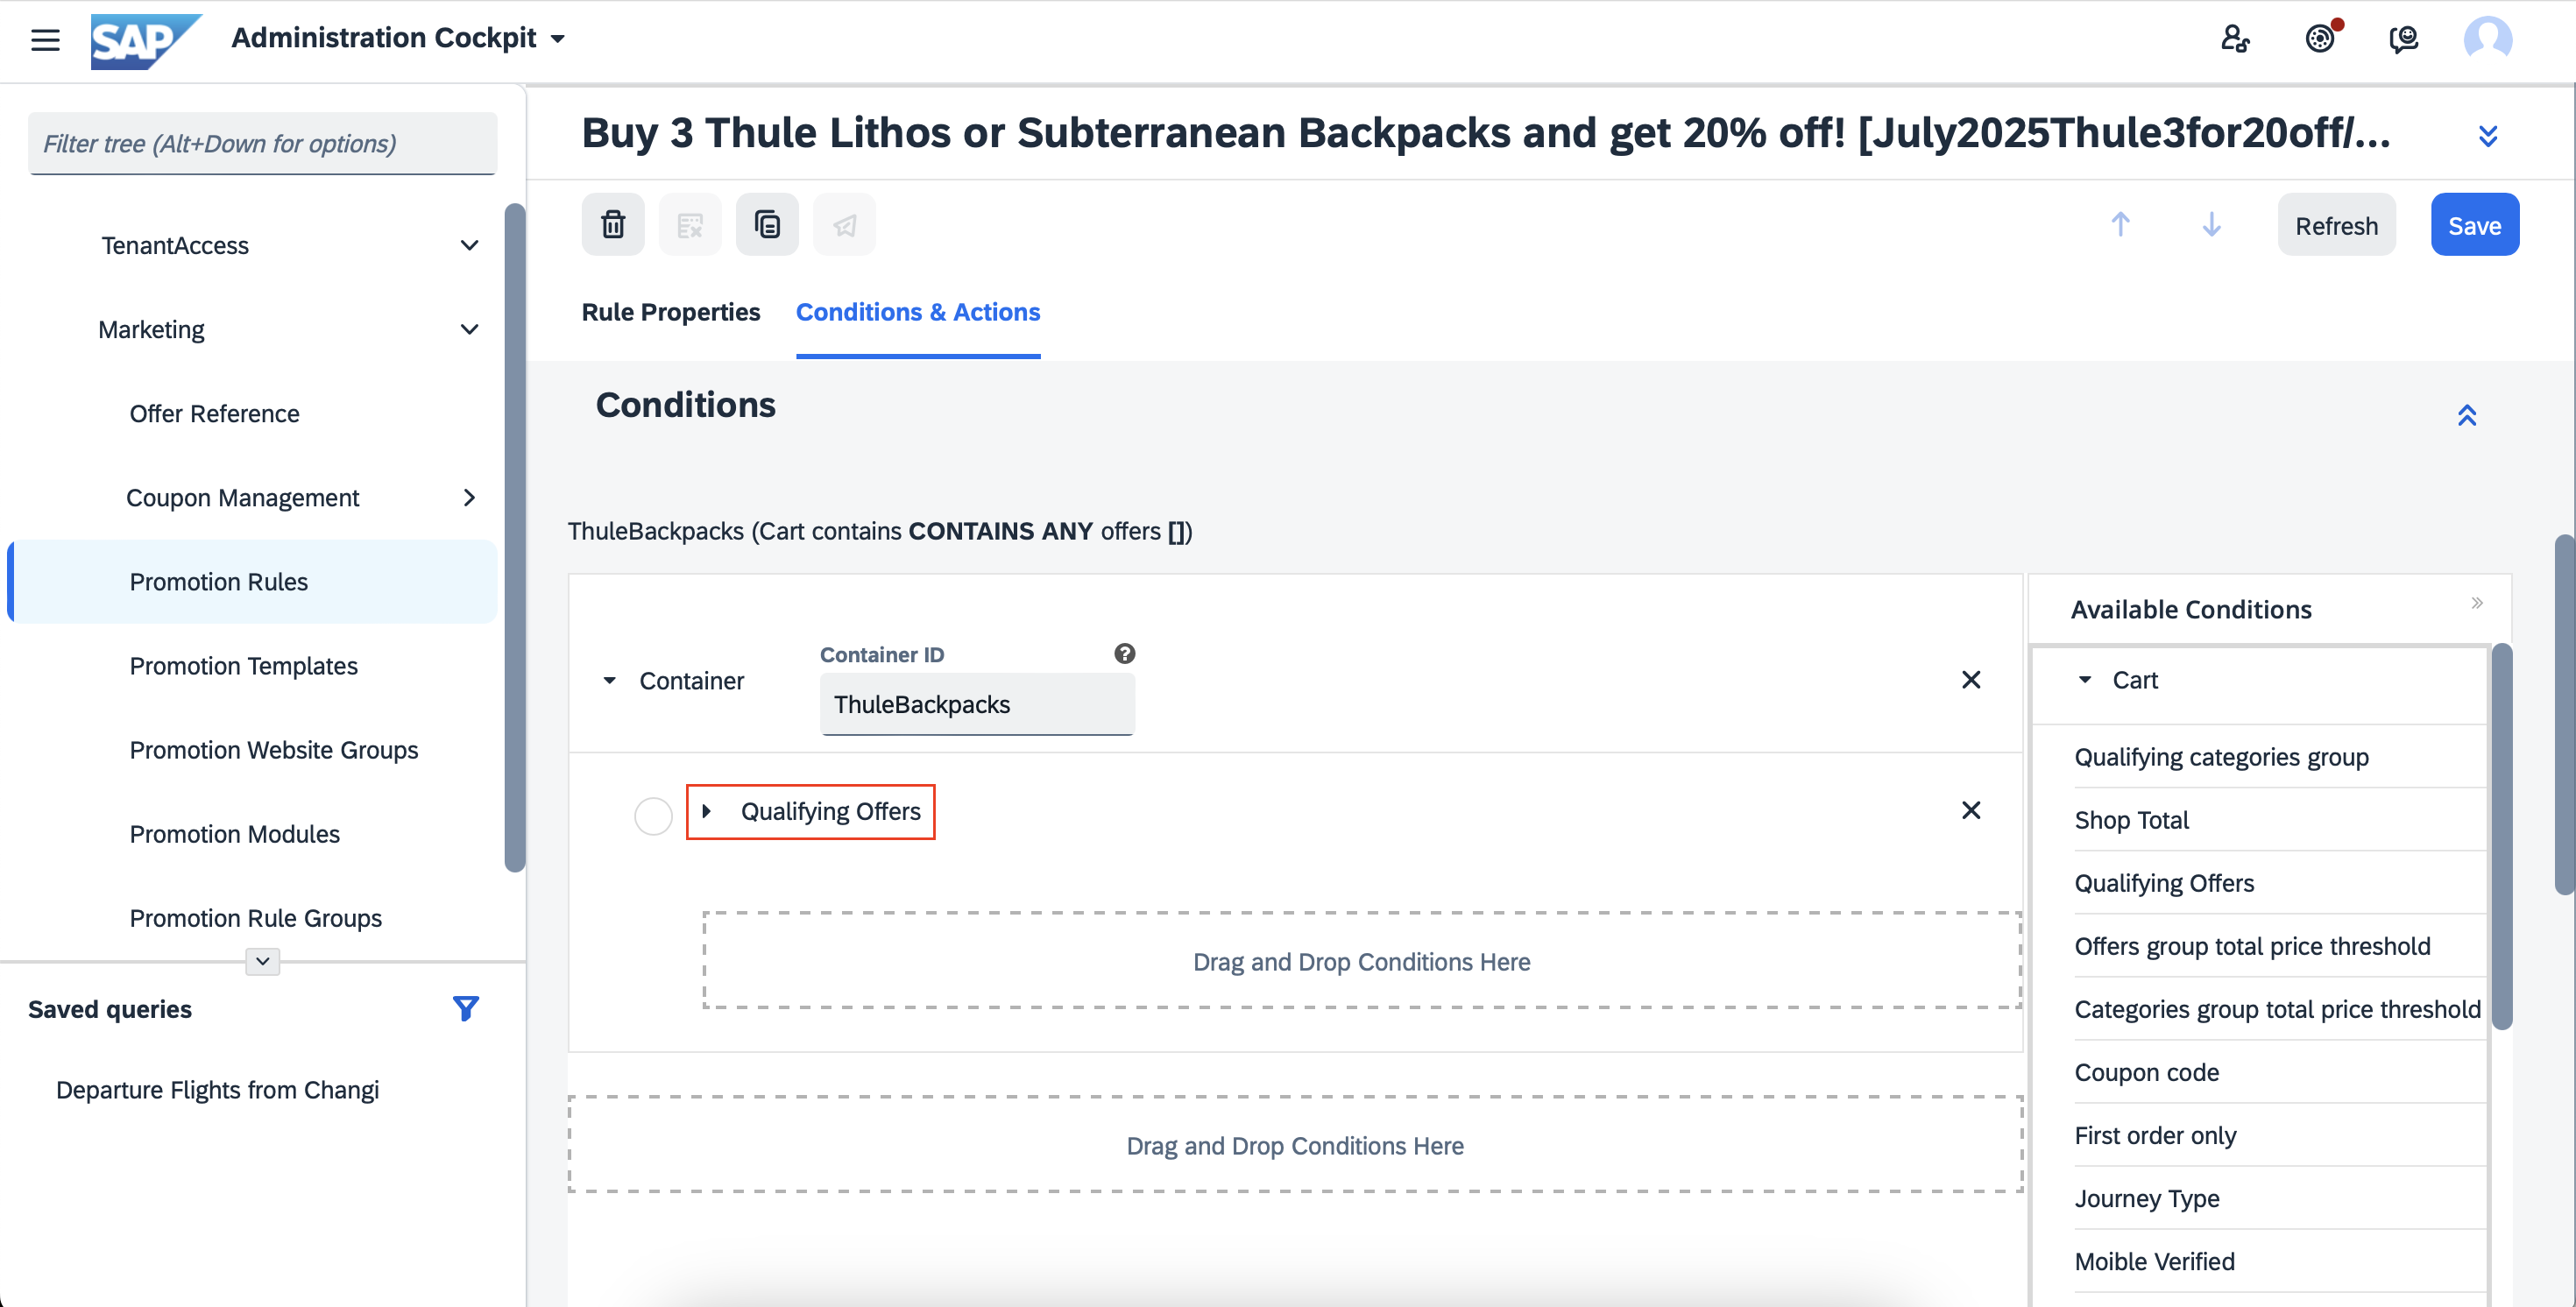Select Promotion Templates in the tree
The width and height of the screenshot is (2576, 1307).
pos(243,666)
